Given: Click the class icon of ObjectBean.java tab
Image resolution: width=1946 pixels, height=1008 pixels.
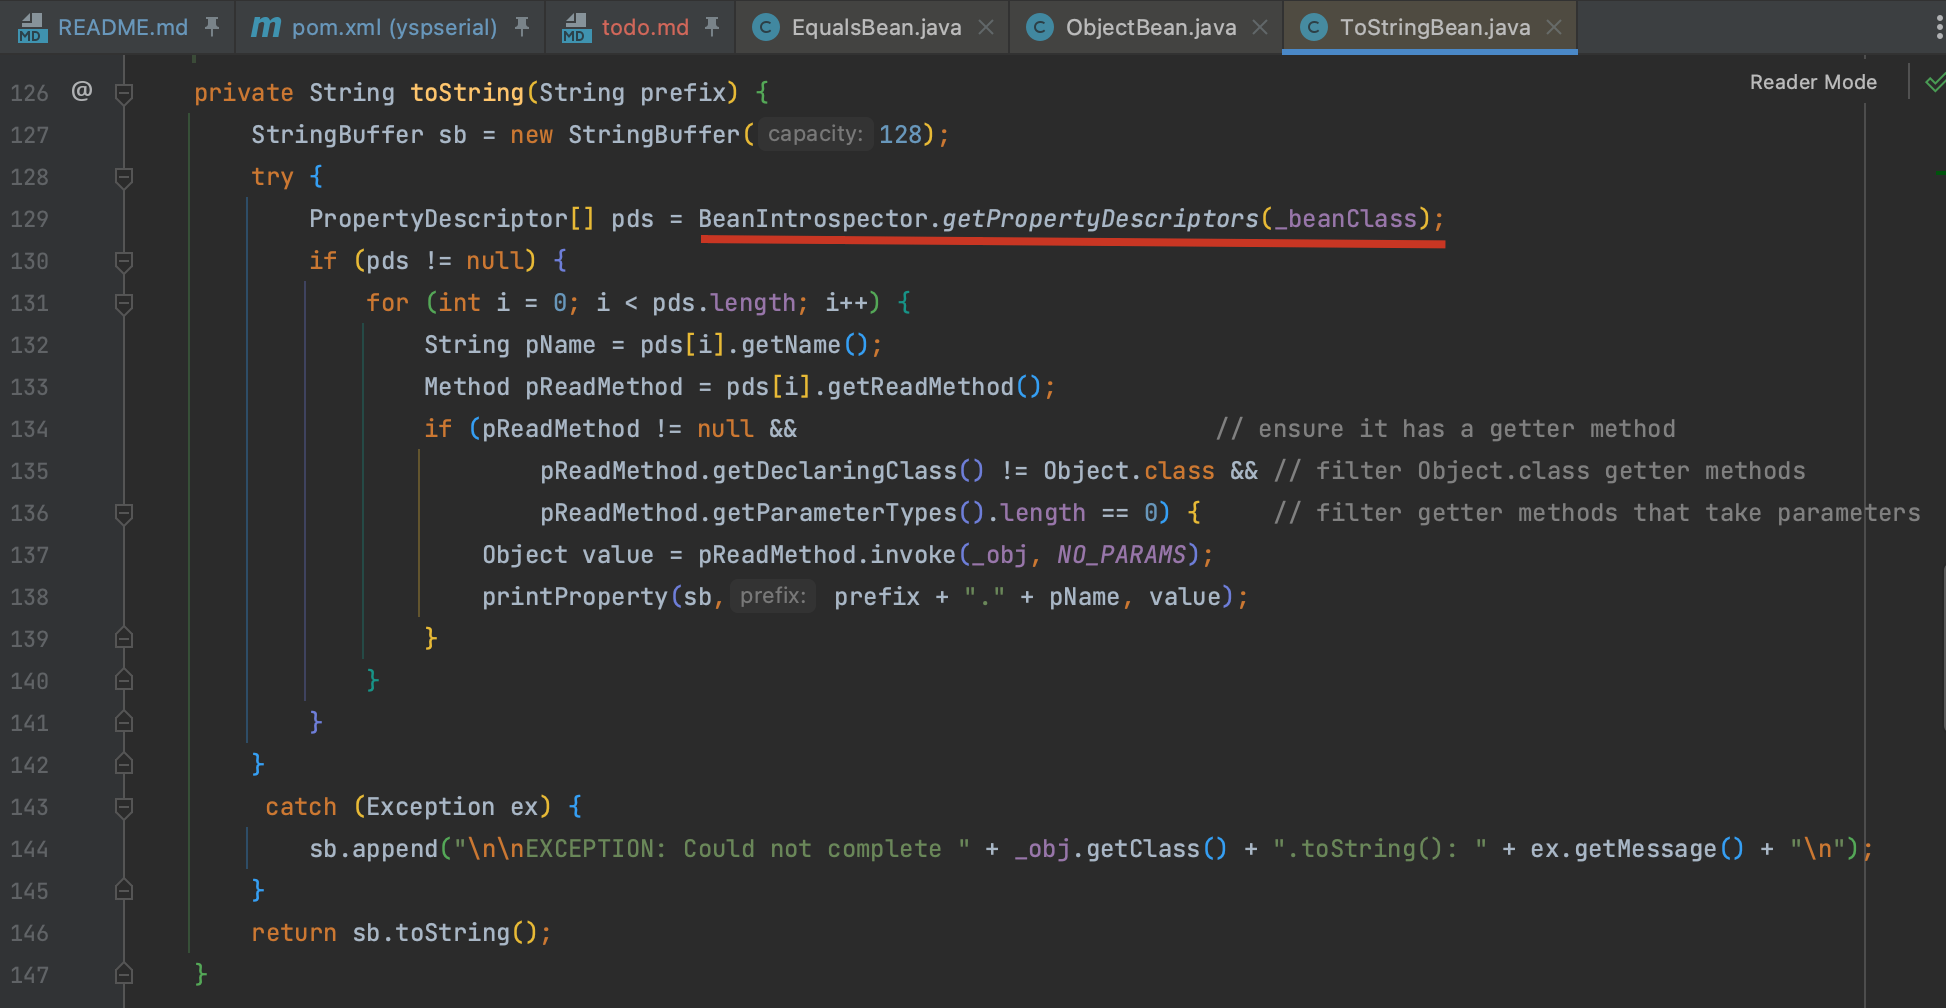Looking at the screenshot, I should point(1039,27).
